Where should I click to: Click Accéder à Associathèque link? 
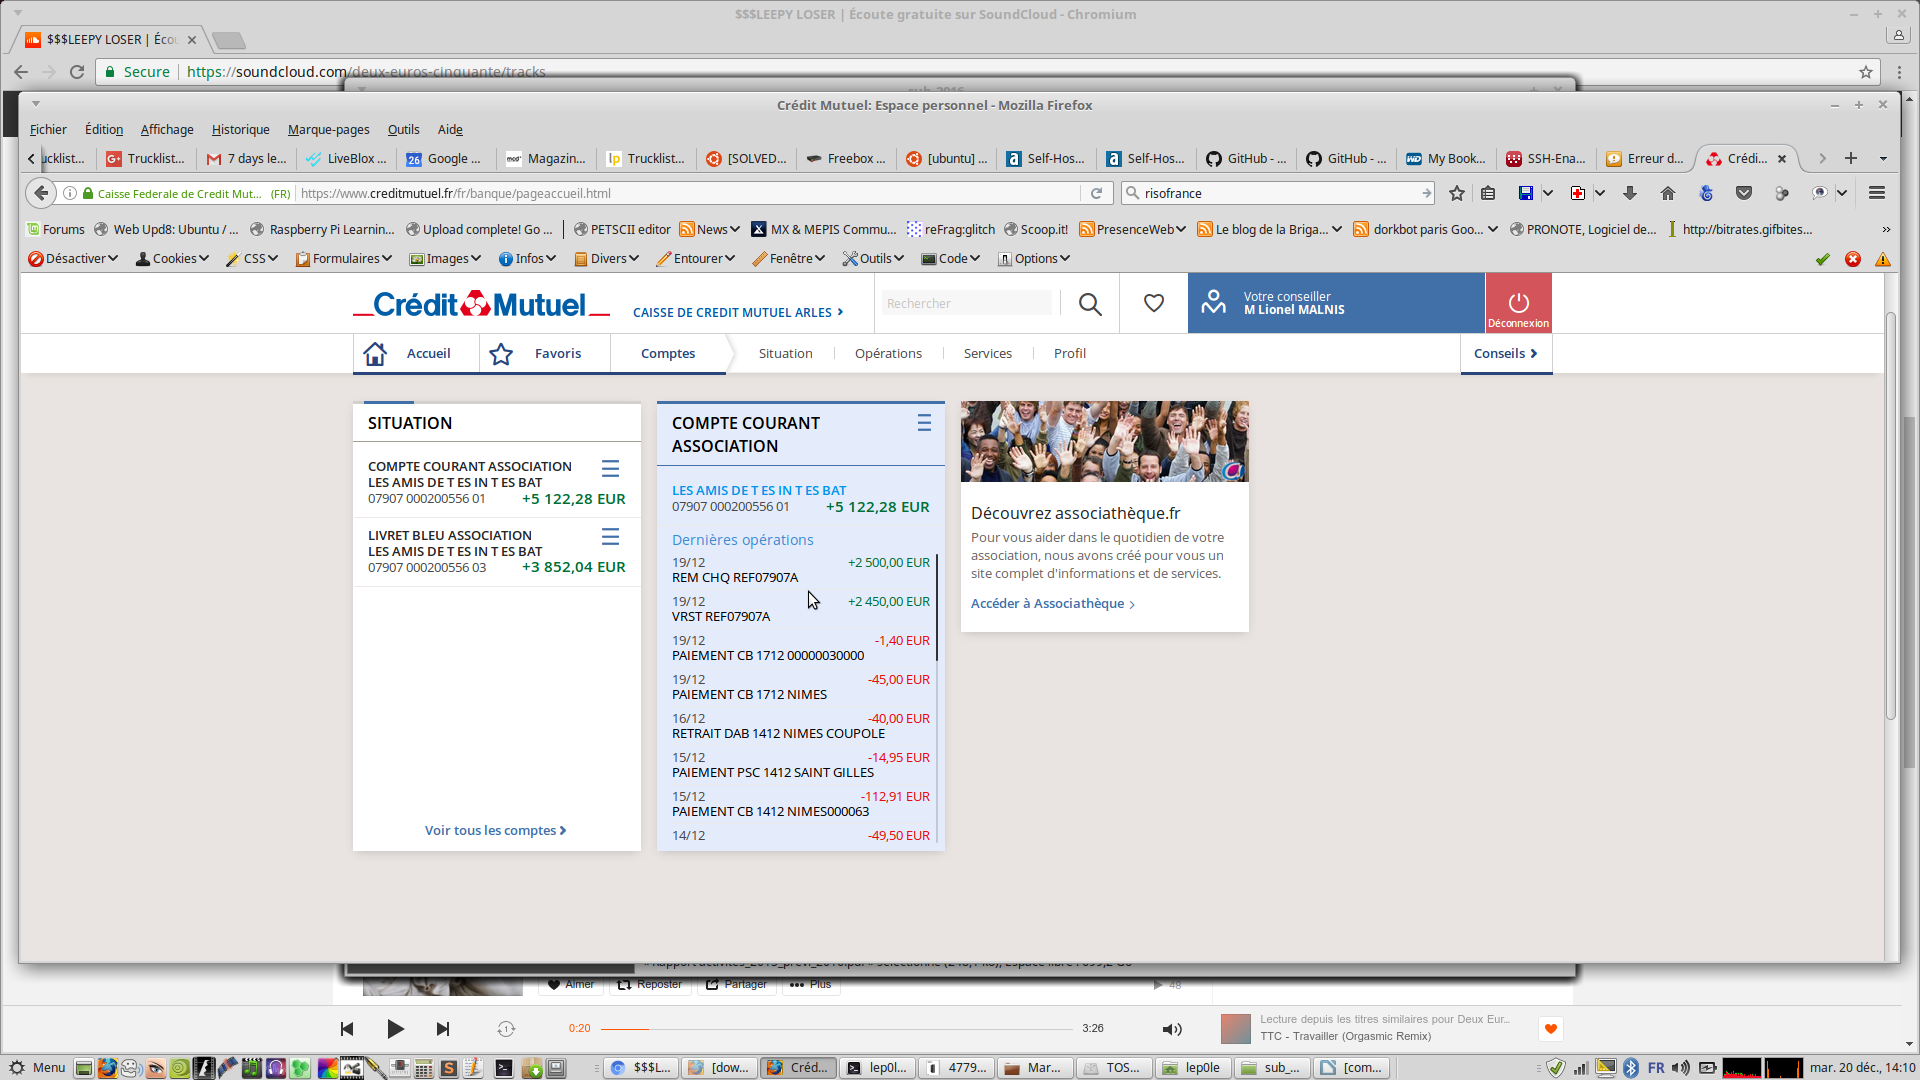coord(1052,604)
